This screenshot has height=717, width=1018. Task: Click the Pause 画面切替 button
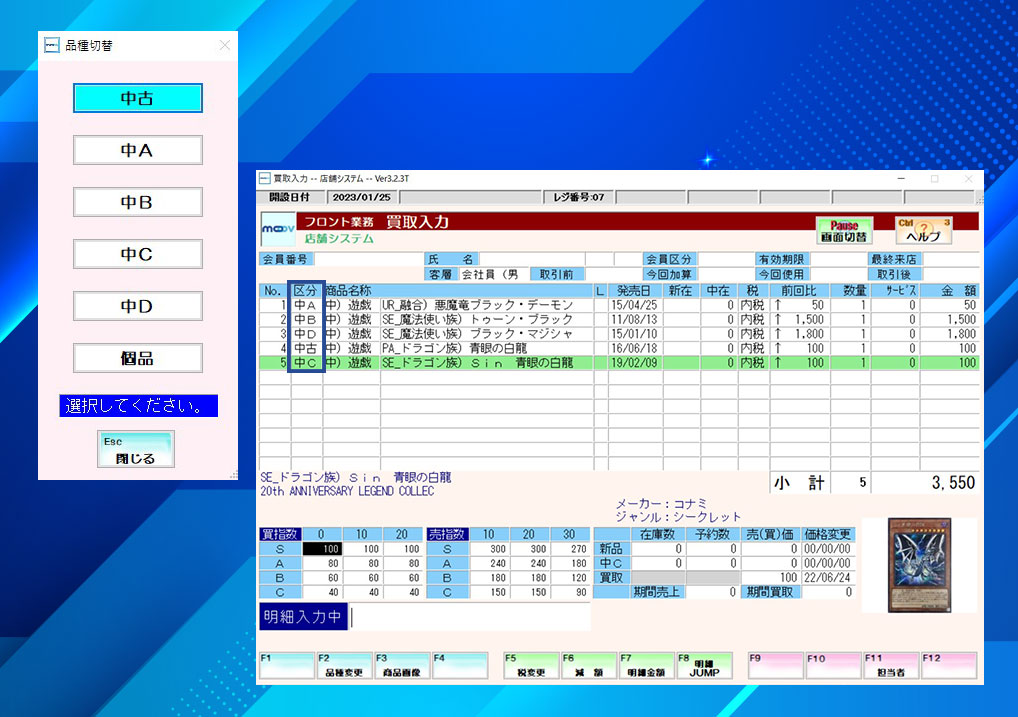pyautogui.click(x=844, y=231)
